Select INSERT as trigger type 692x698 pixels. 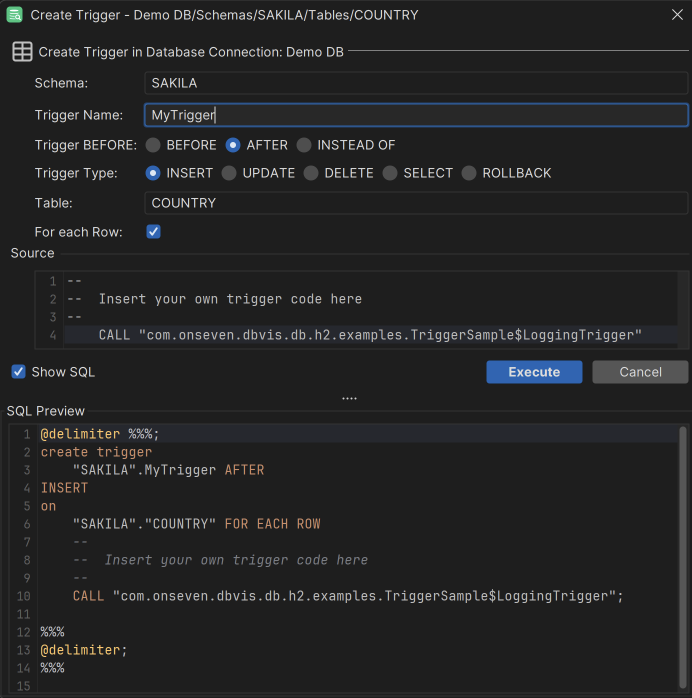point(153,173)
